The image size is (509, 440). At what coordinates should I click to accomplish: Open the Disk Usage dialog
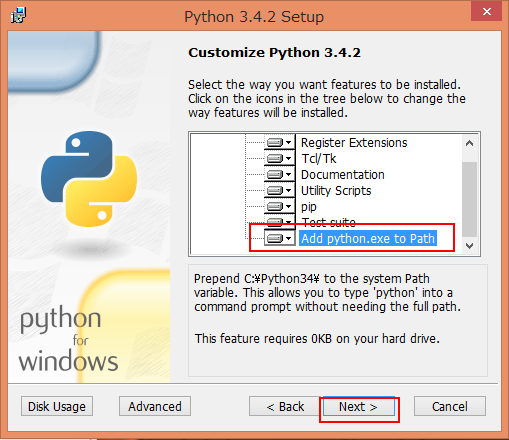(x=57, y=406)
